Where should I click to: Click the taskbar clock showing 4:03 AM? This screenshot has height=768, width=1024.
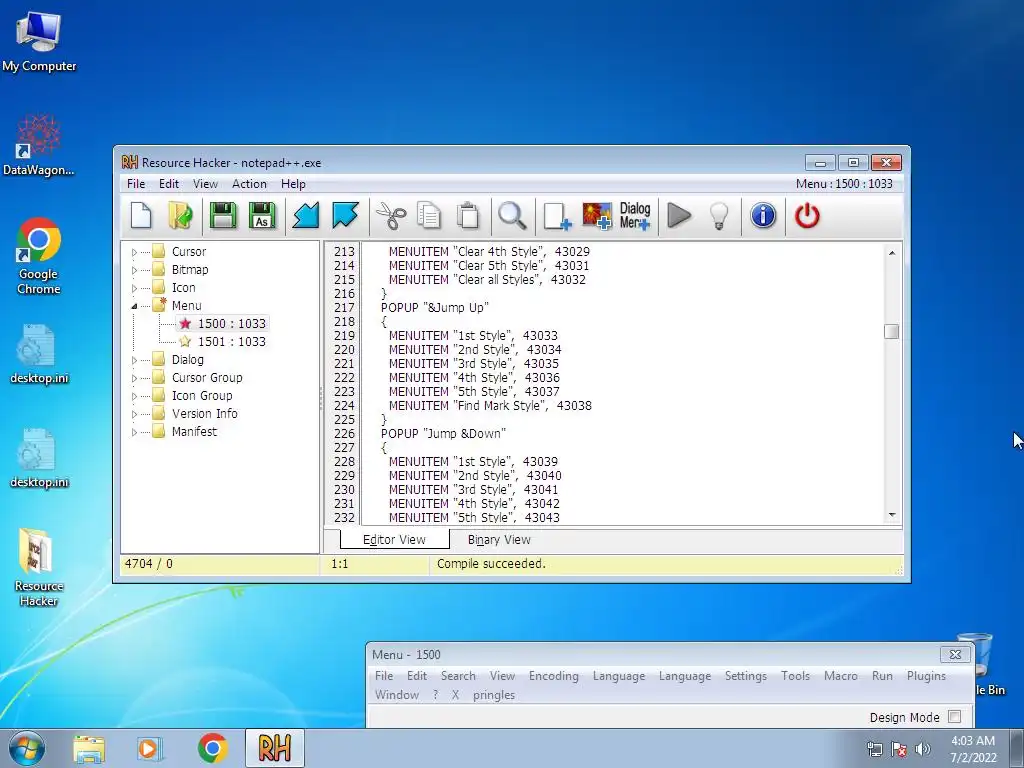[x=973, y=748]
